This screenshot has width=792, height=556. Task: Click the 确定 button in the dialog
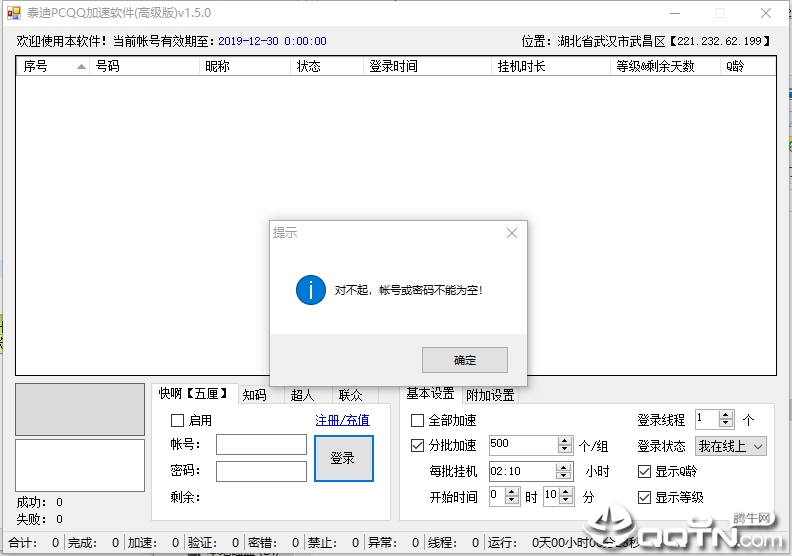(x=465, y=360)
